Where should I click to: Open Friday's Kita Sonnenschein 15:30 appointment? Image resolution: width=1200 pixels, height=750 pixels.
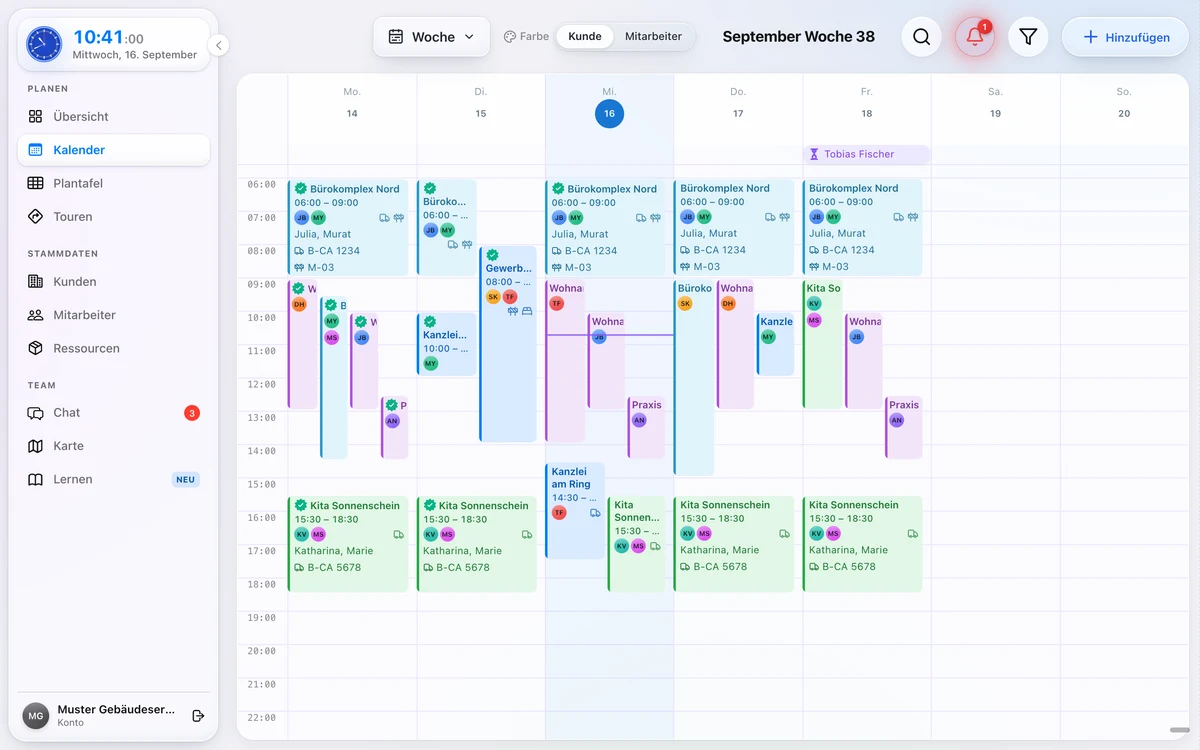click(863, 544)
